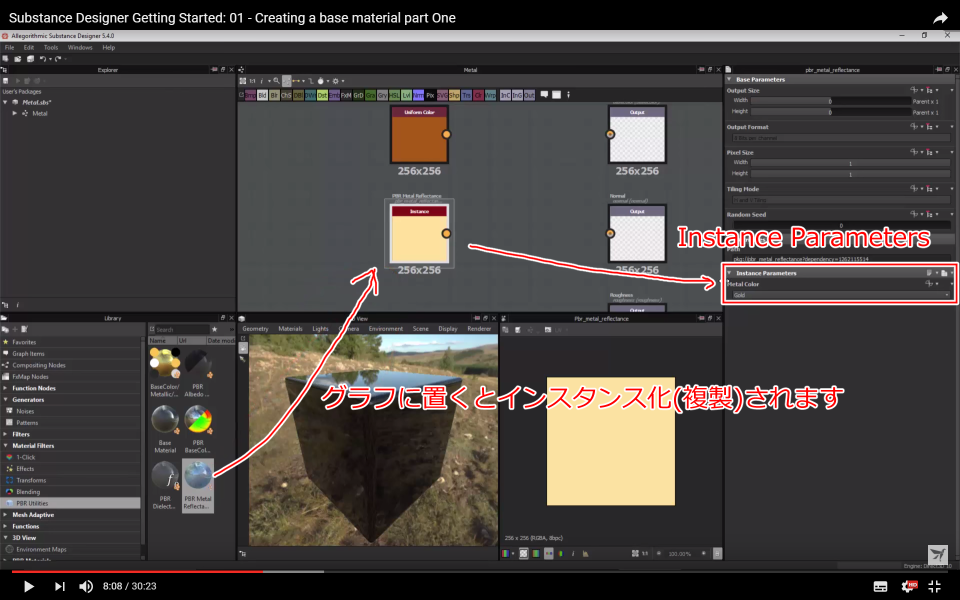Open the 3D View Lights menu
The image size is (960, 600).
[320, 329]
